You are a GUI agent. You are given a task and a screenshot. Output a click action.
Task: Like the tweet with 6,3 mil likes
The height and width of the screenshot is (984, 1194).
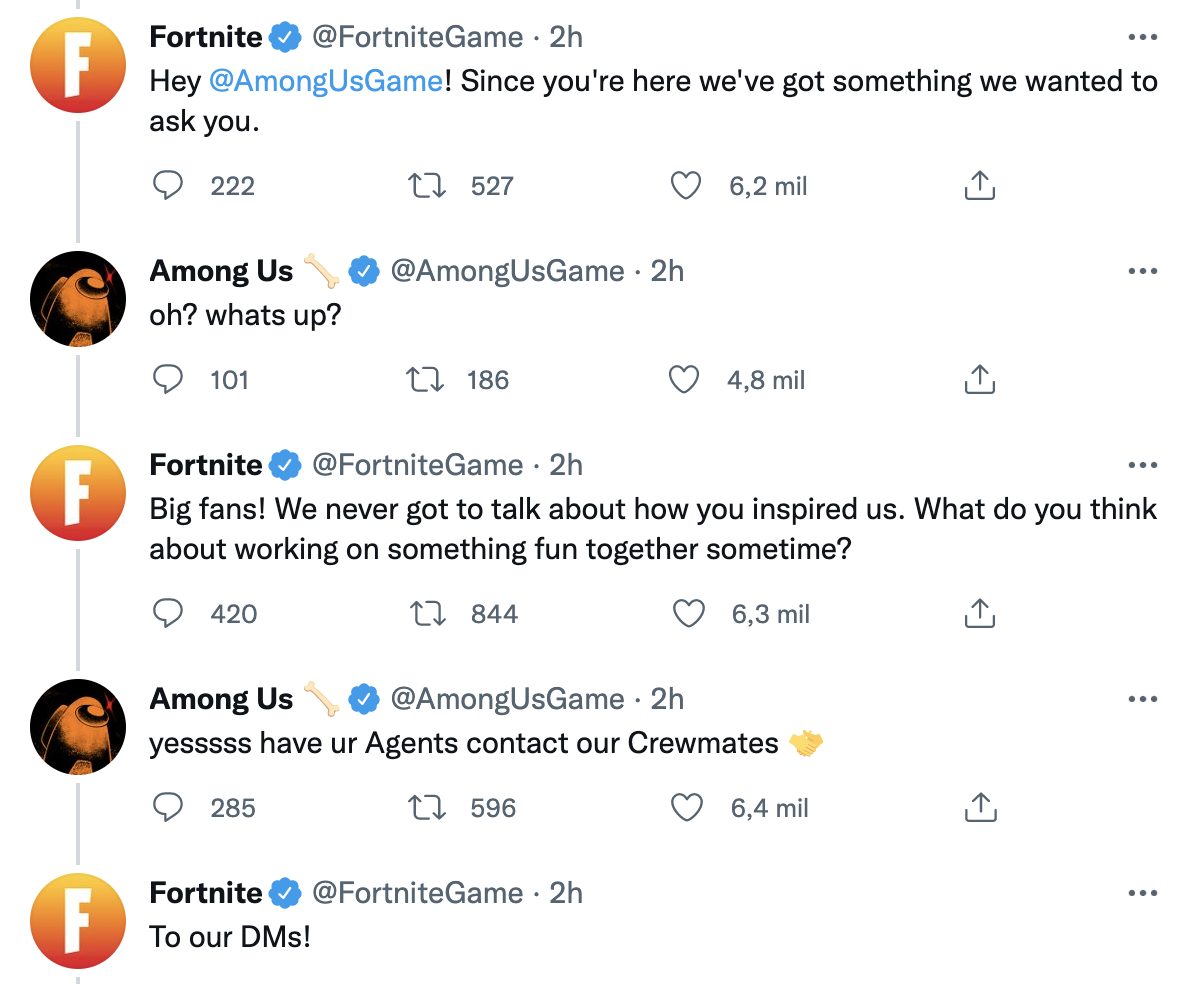point(688,614)
